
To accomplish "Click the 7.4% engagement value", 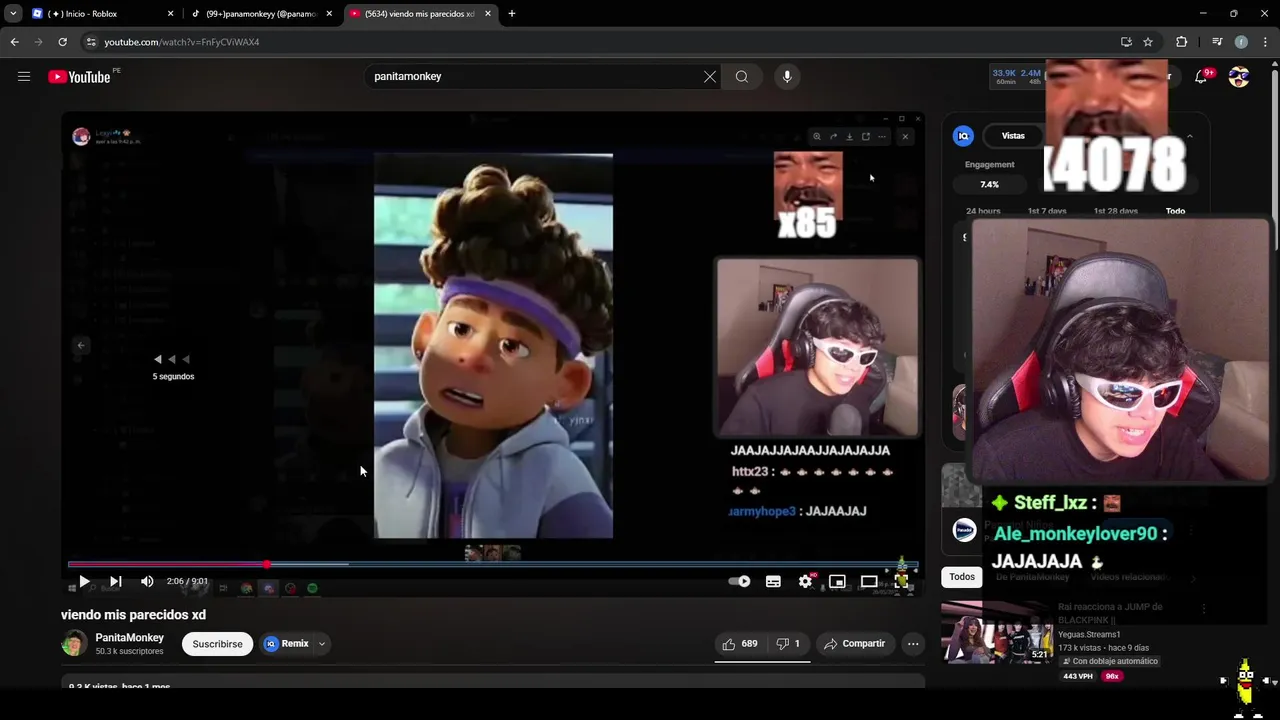I will pyautogui.click(x=989, y=184).
